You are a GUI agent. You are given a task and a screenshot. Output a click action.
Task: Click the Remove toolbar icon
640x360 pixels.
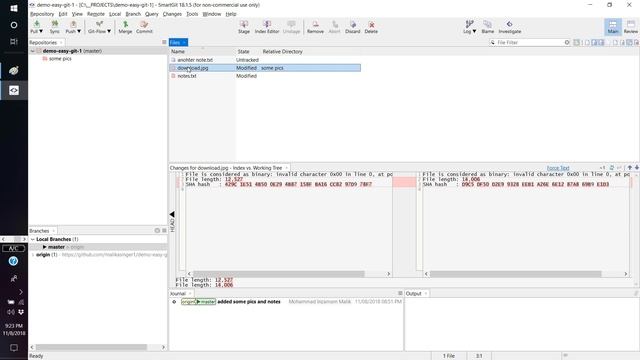pyautogui.click(x=315, y=27)
